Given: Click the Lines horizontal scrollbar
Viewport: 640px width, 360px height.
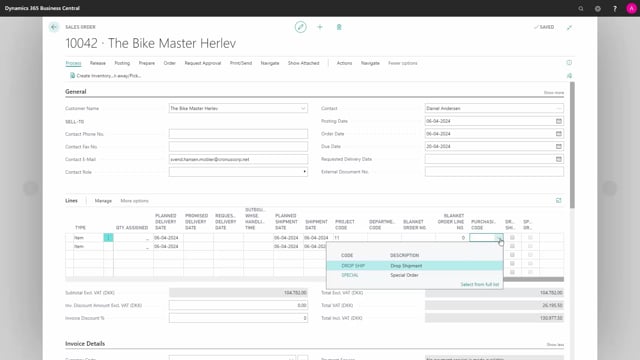Looking at the screenshot, I should pyautogui.click(x=533, y=279).
